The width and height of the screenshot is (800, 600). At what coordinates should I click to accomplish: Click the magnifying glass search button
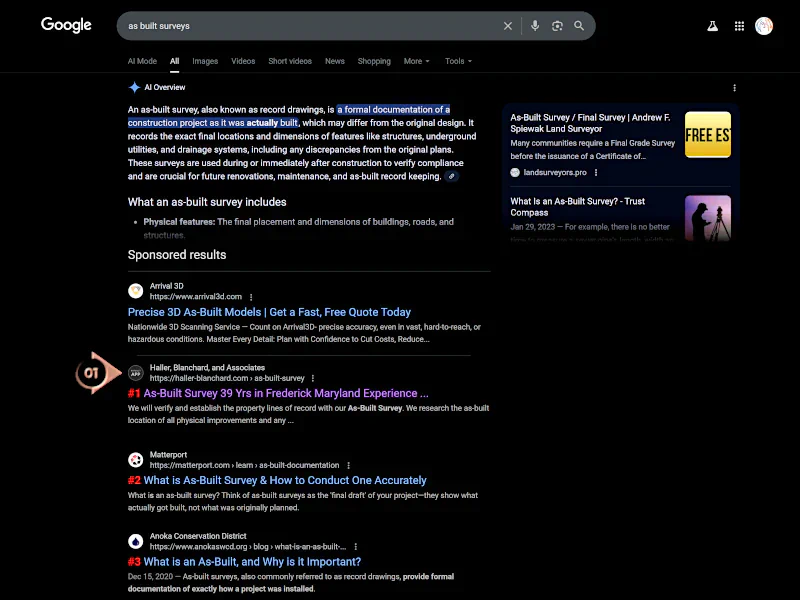point(579,26)
